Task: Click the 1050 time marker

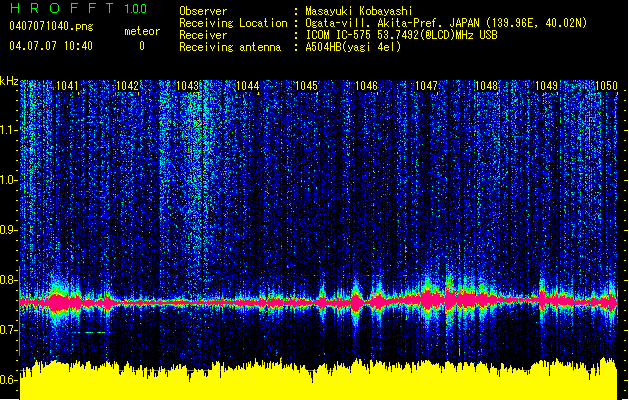Action: point(606,85)
